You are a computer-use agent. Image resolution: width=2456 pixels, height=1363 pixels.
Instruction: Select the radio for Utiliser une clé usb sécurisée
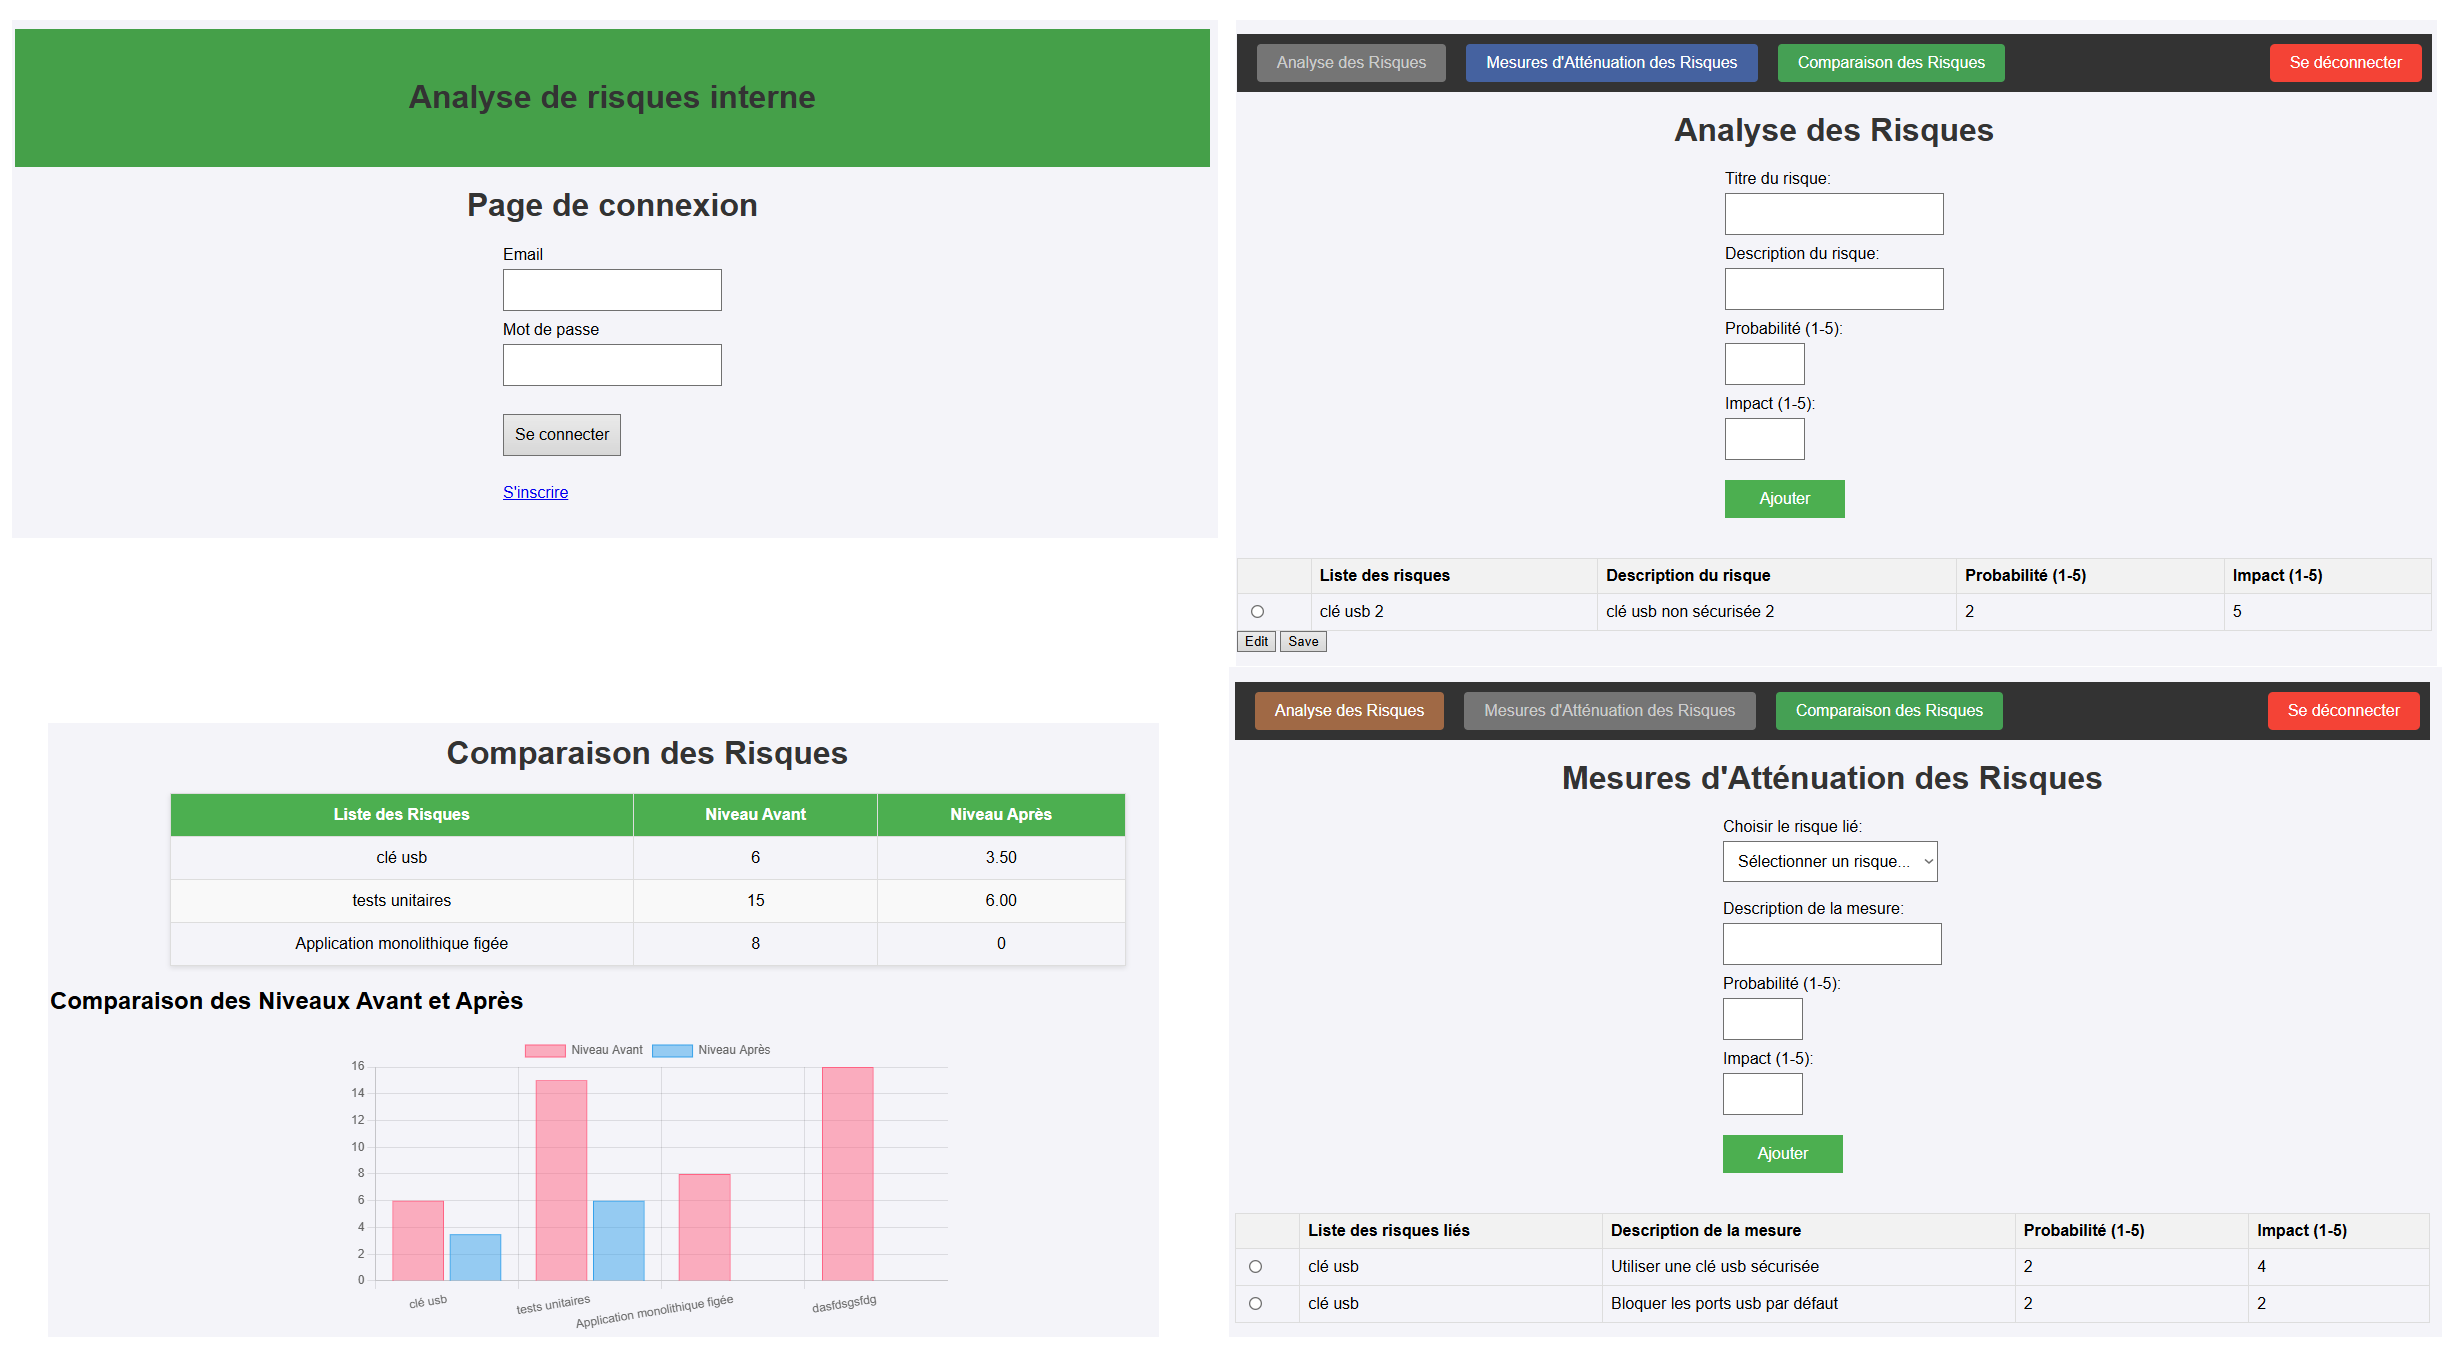coord(1255,1266)
